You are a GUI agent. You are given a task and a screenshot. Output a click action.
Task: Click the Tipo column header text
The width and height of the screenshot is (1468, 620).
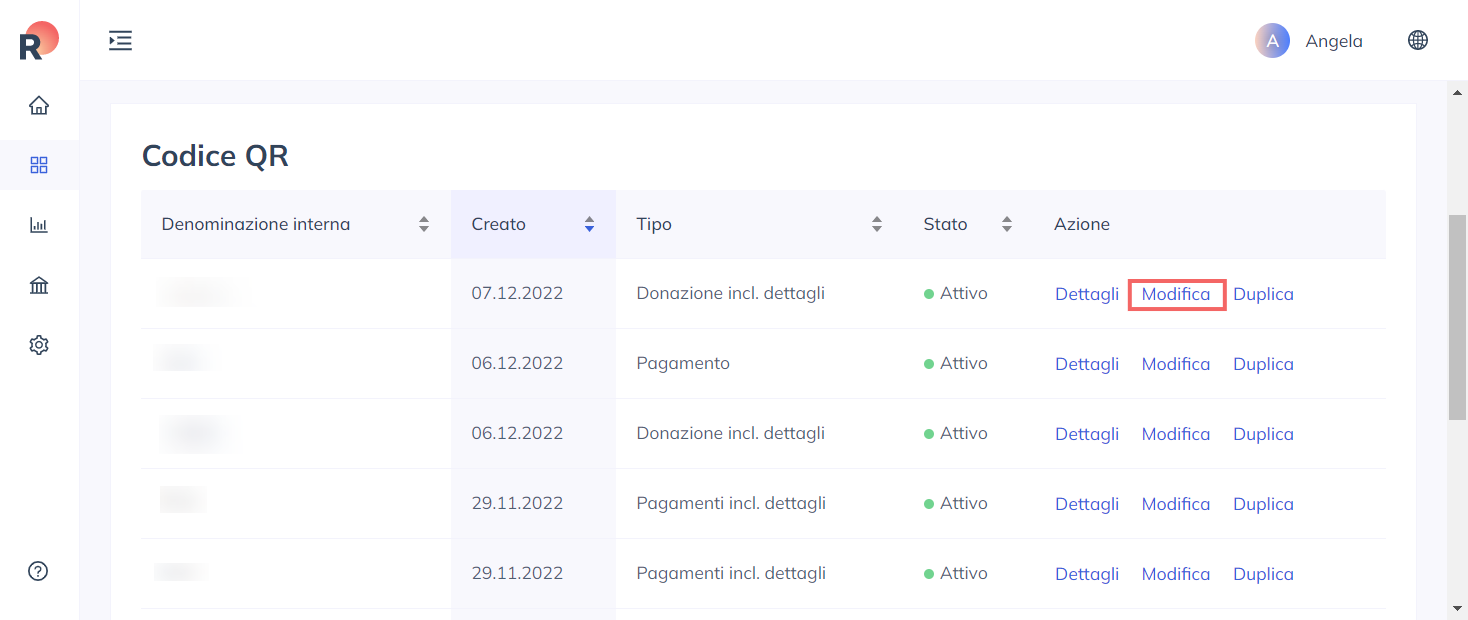pyautogui.click(x=654, y=224)
